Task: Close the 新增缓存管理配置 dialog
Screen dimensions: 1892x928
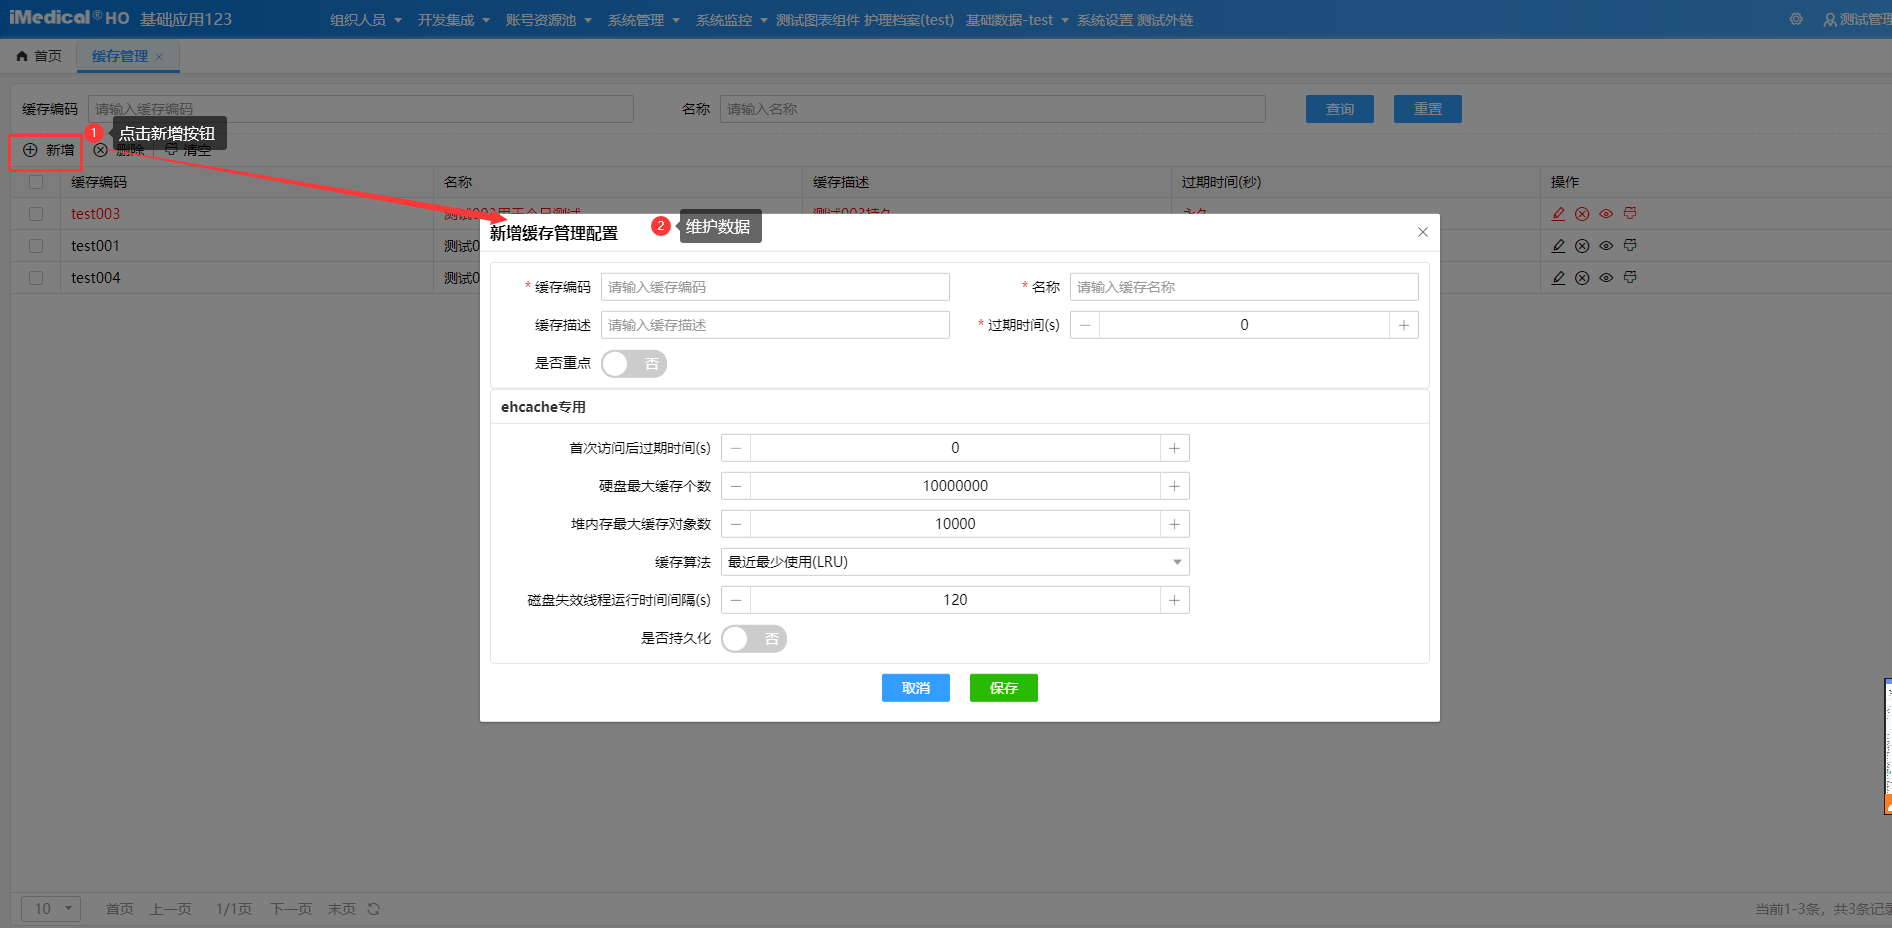Action: (1423, 232)
